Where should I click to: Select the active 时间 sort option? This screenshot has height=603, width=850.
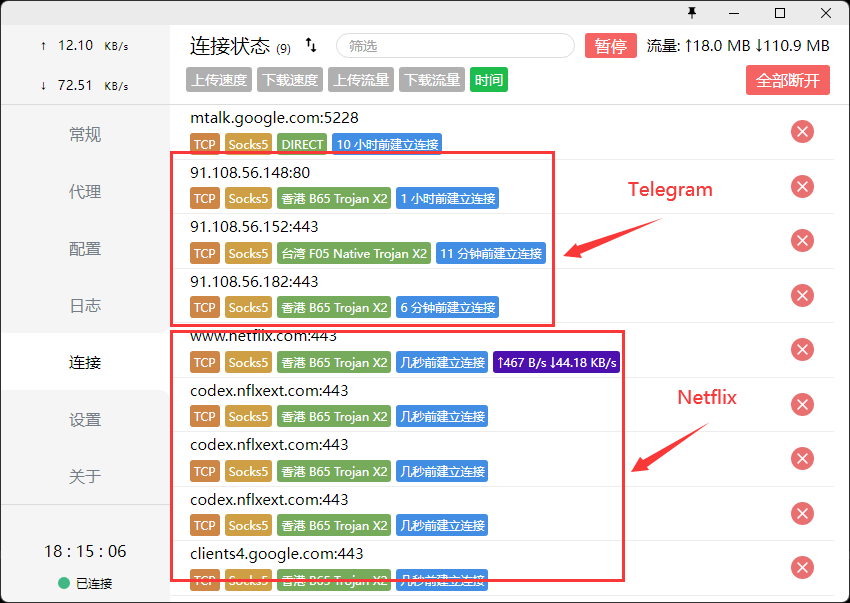tap(489, 80)
